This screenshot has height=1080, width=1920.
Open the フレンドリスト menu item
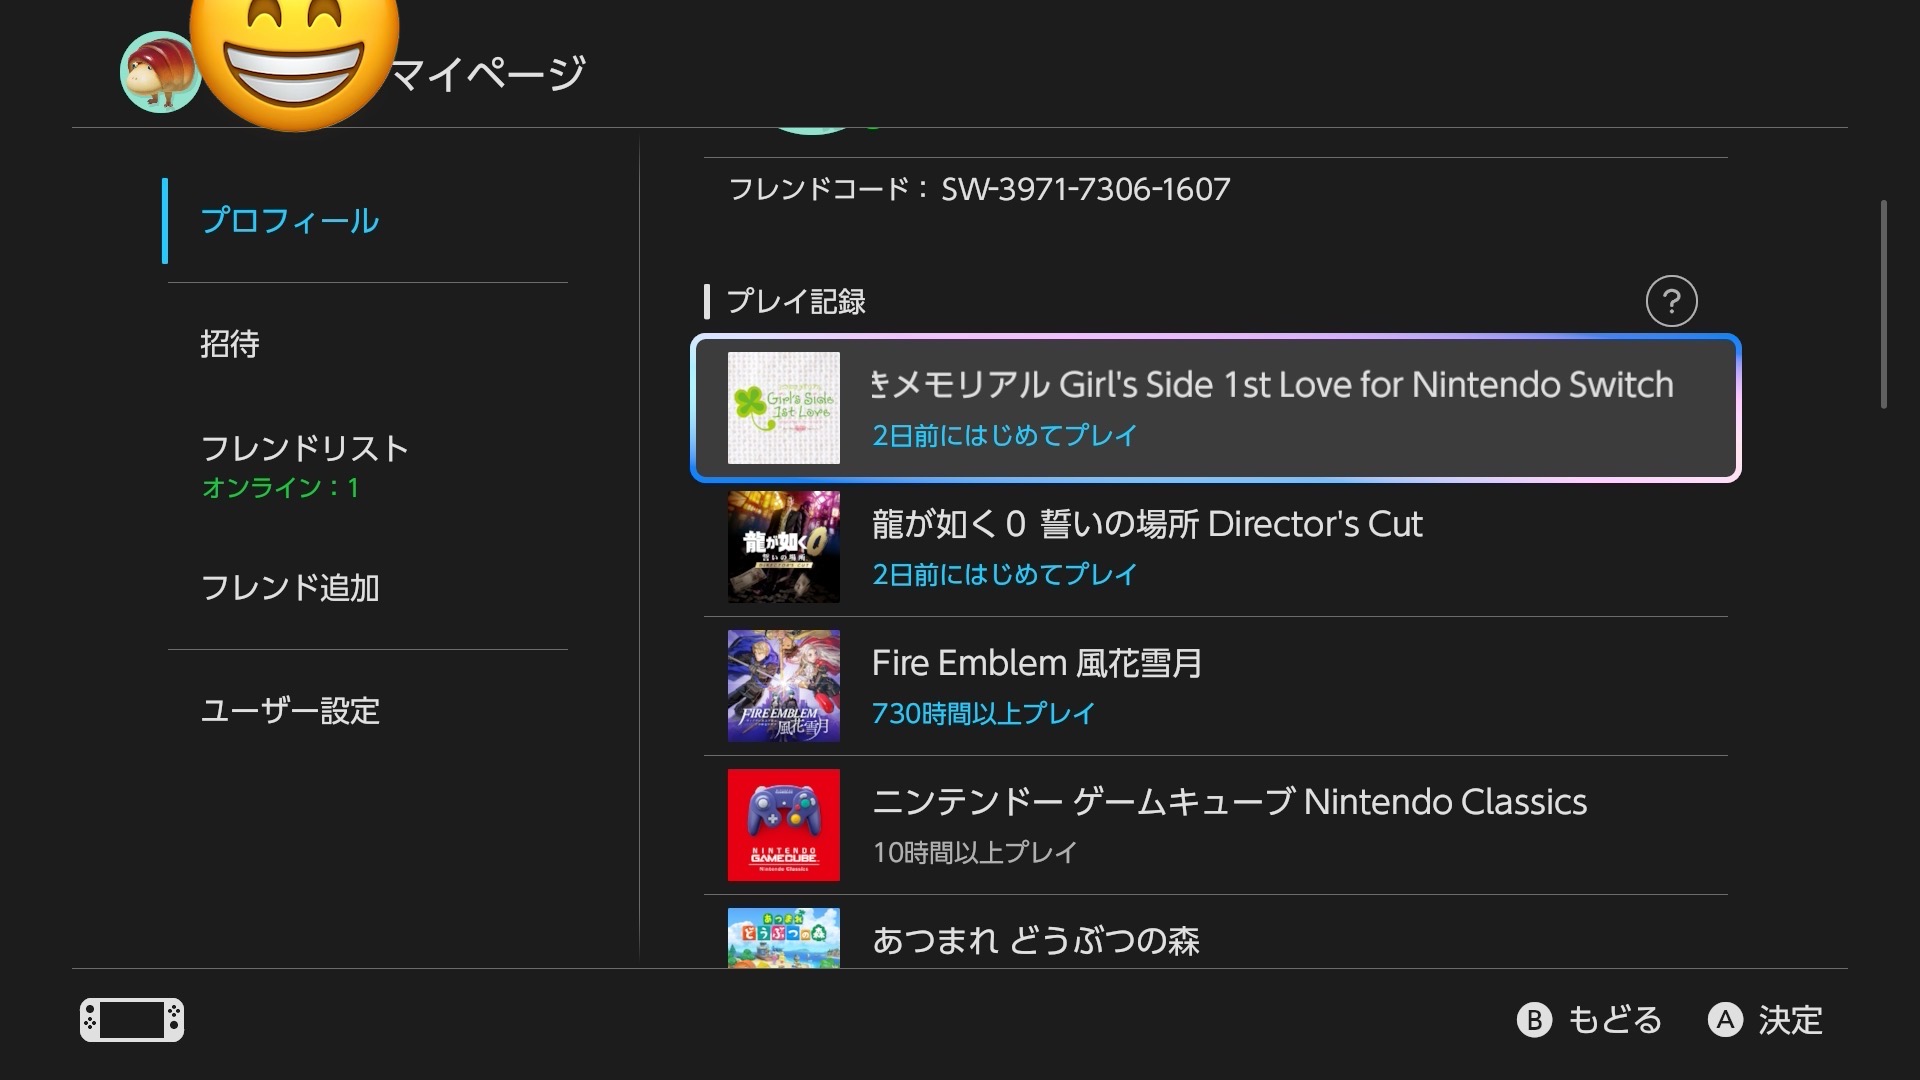pyautogui.click(x=305, y=449)
